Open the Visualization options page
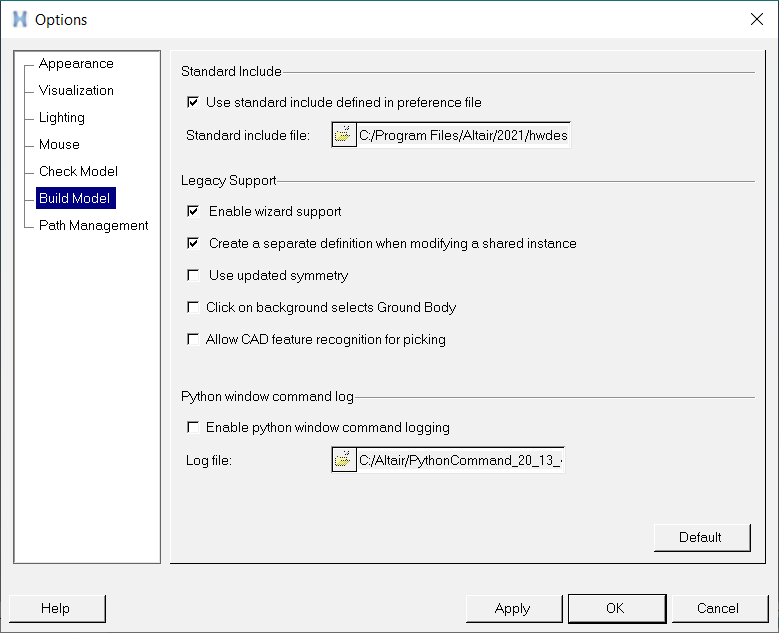The image size is (779, 633). (76, 90)
